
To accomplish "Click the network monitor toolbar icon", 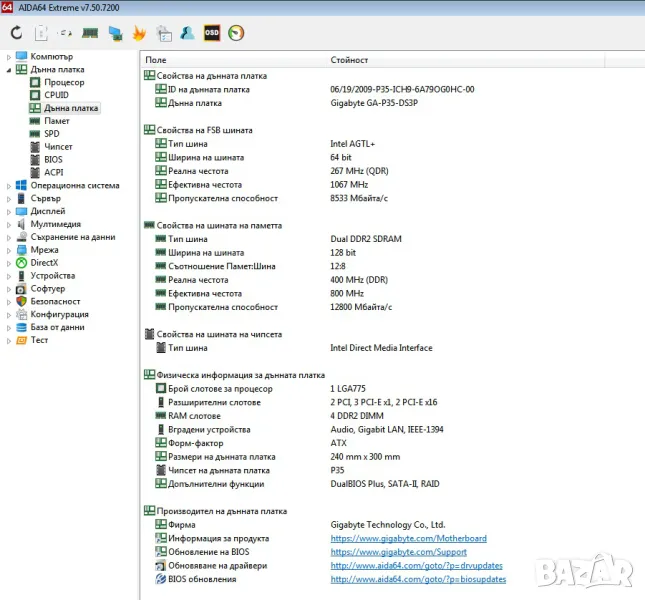I will point(115,33).
